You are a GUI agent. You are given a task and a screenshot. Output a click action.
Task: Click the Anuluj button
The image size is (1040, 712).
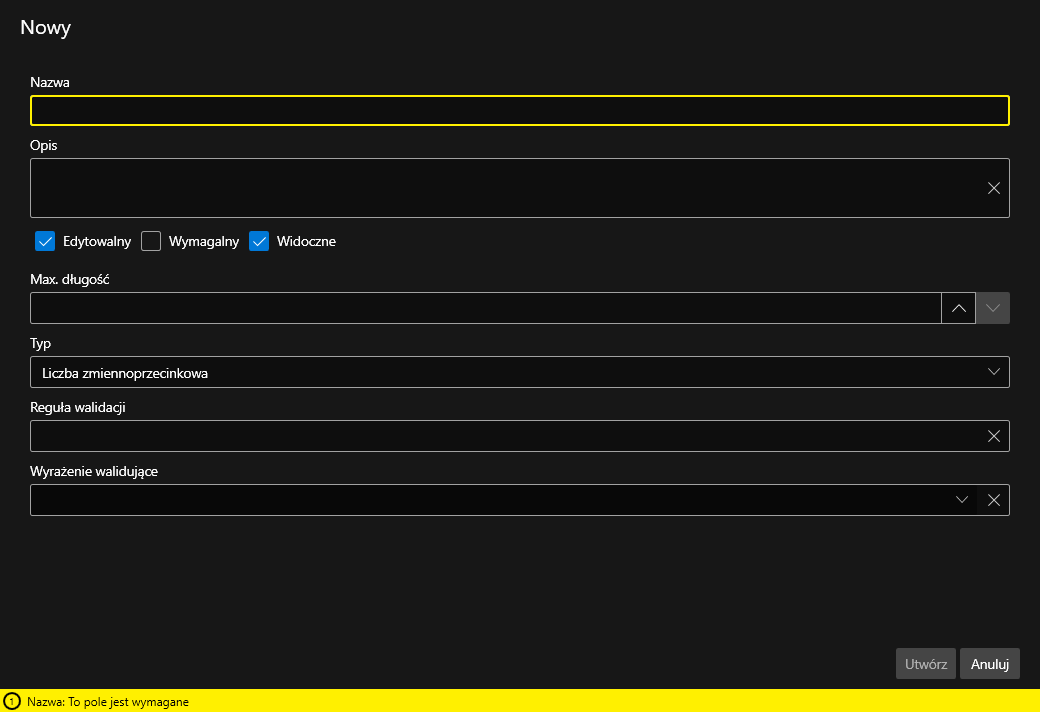[989, 664]
